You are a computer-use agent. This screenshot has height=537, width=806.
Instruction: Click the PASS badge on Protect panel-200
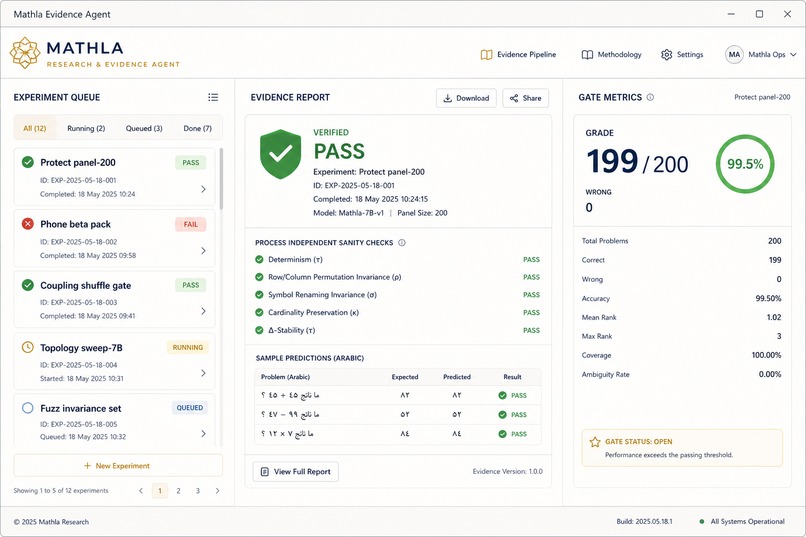[191, 162]
